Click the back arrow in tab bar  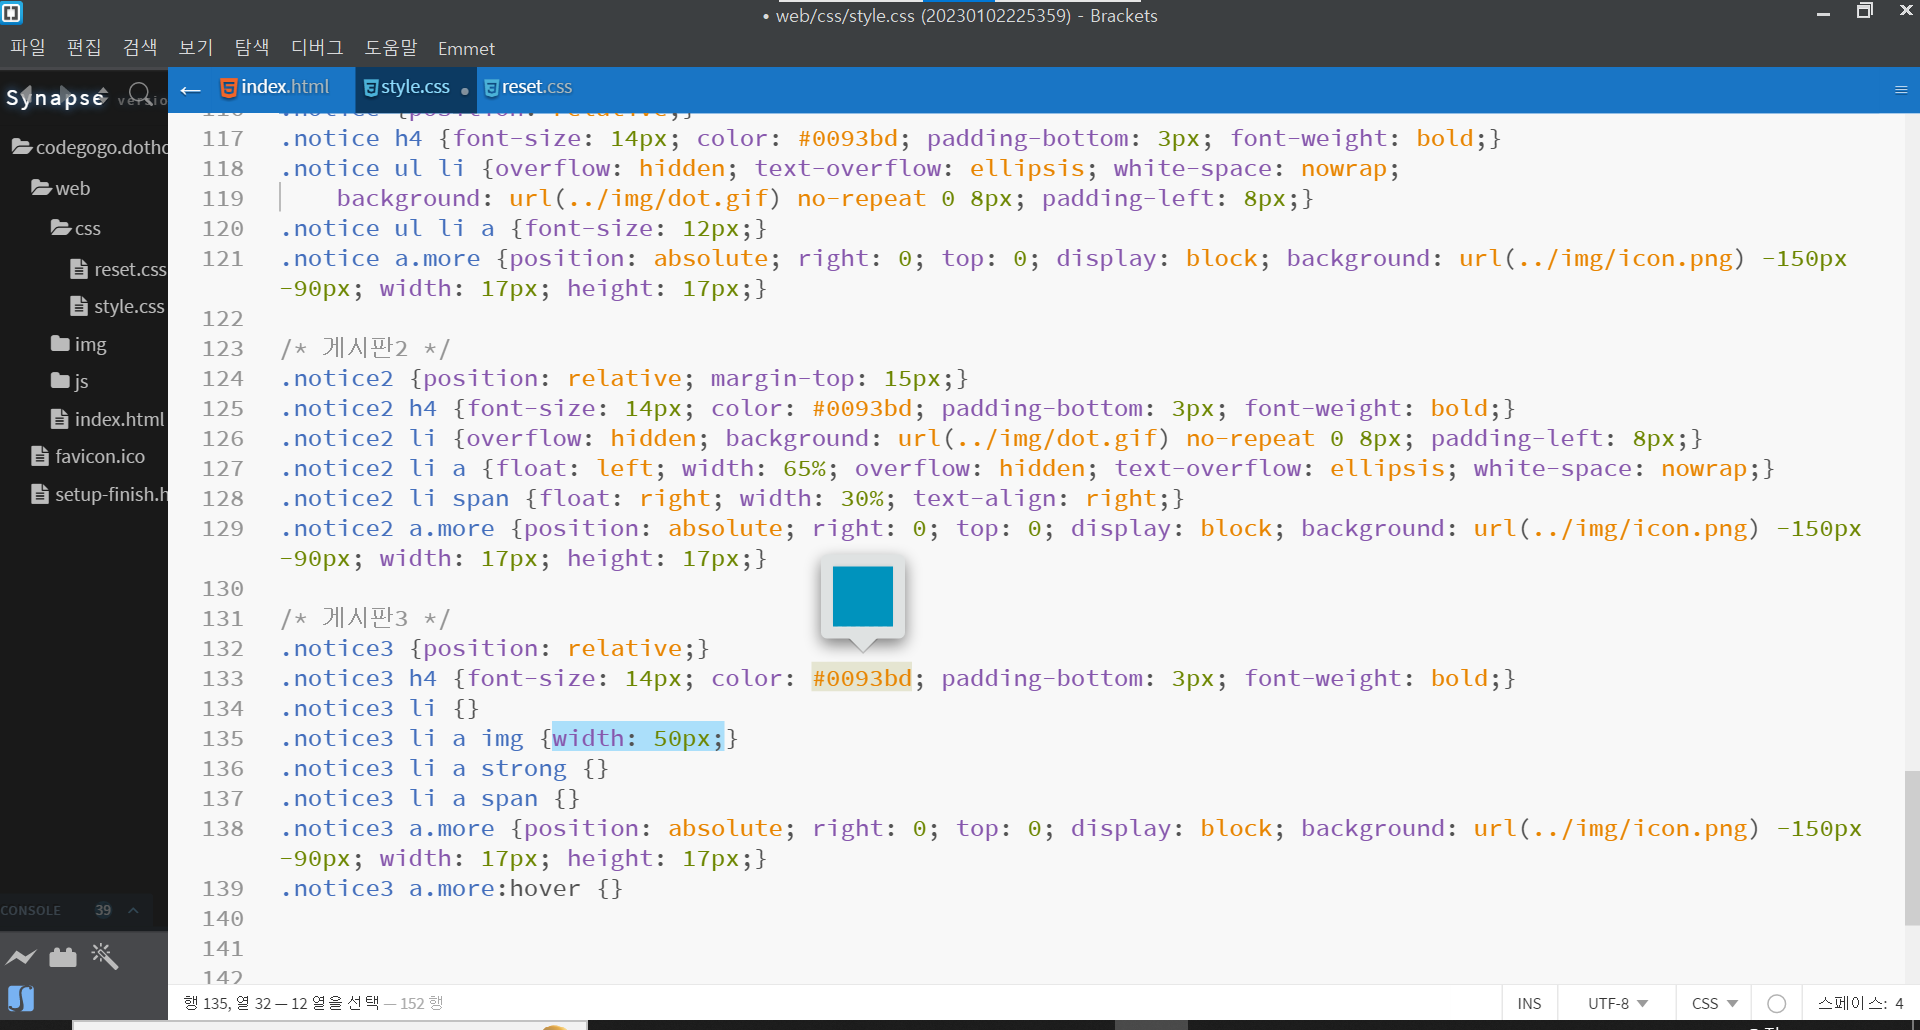[x=190, y=90]
